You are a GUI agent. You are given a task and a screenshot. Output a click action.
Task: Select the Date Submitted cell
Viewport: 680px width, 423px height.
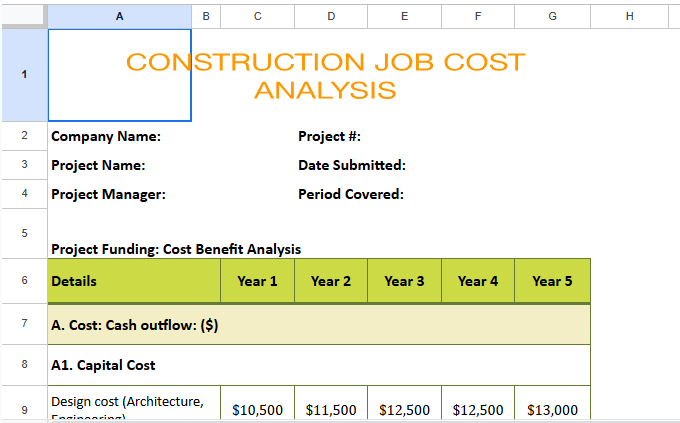click(351, 165)
